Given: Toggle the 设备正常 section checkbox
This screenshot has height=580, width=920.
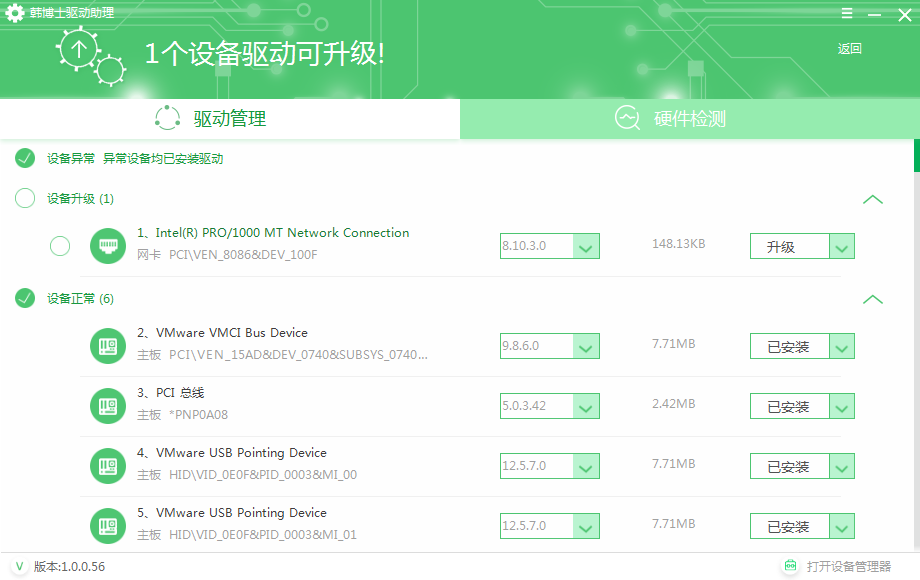Looking at the screenshot, I should point(25,298).
